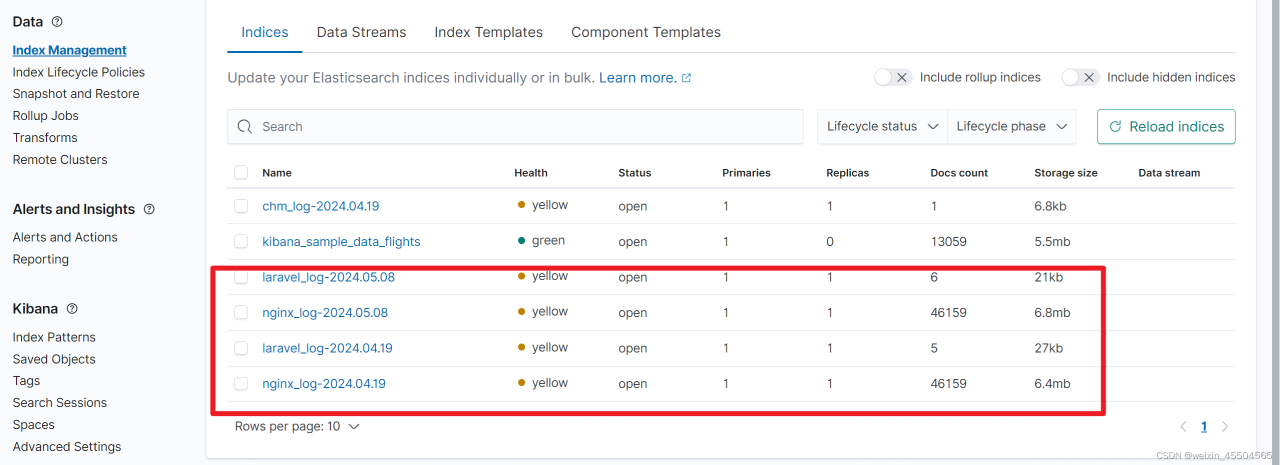
Task: Check the nginx_log-2024.05.08 row checkbox
Action: pos(241,312)
